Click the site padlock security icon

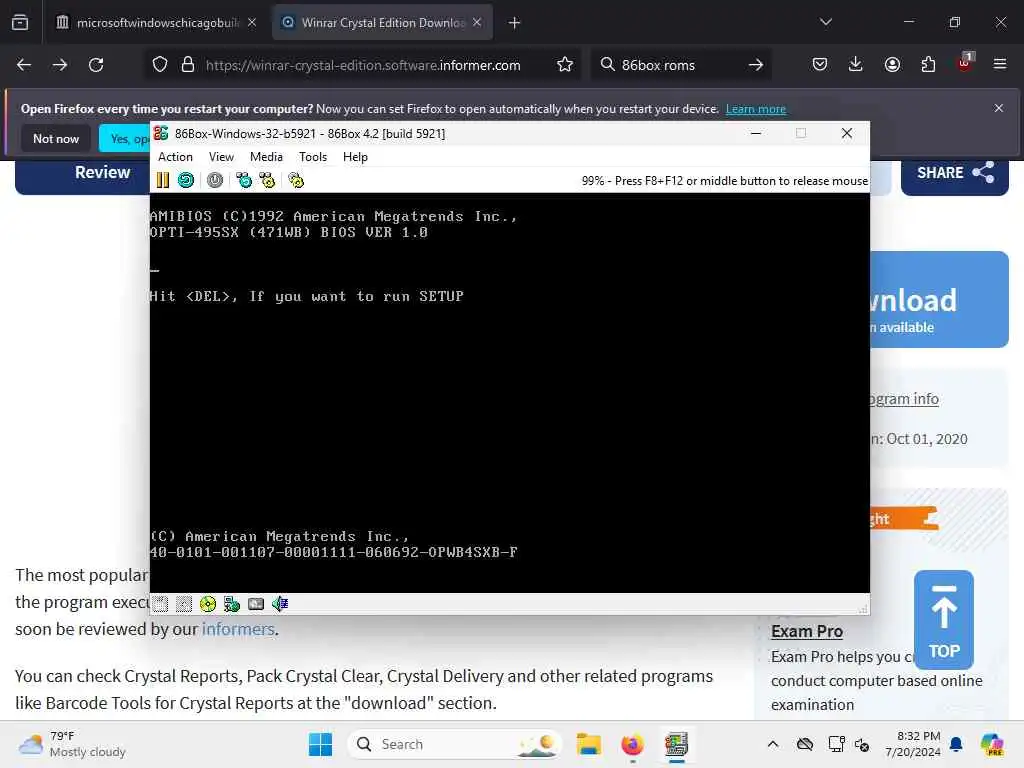coord(188,65)
